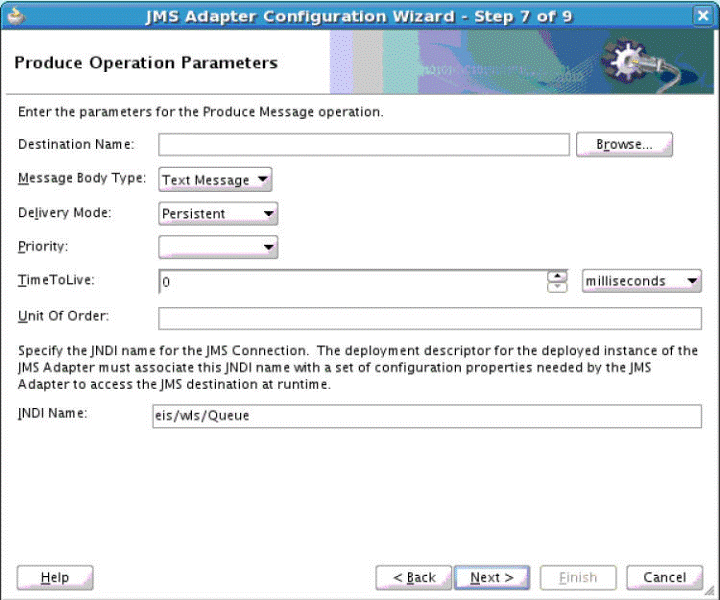Screen dimensions: 720x600
Task: Click the 'Unit Of Order:' label
Action: coord(63,316)
